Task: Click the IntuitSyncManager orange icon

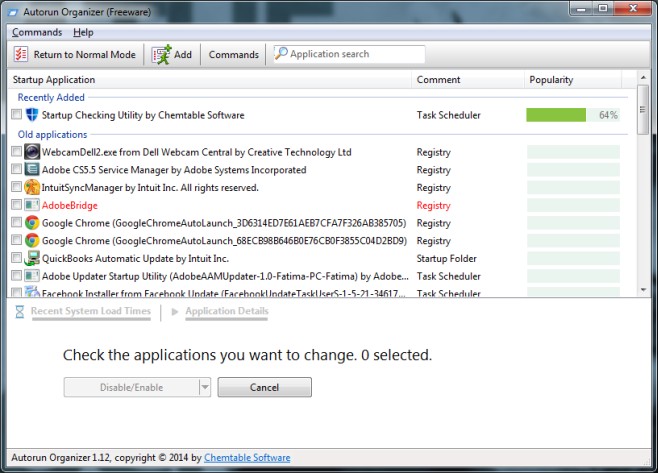Action: 32,187
